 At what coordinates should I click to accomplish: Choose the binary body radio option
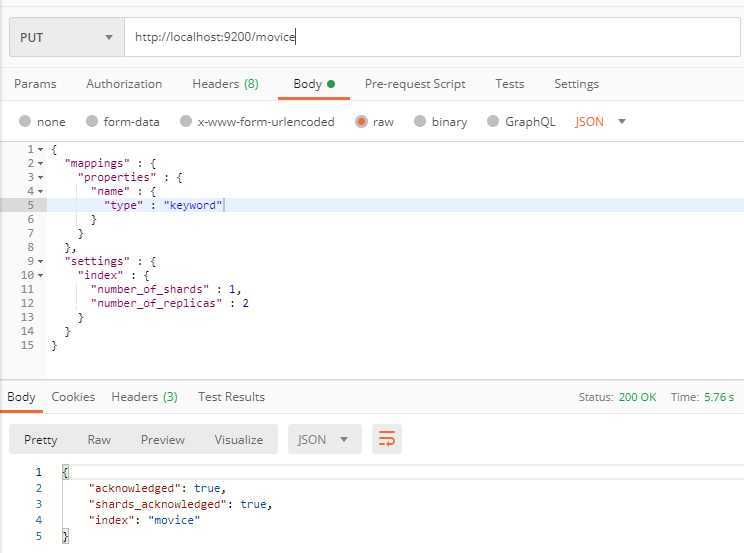[x=420, y=122]
